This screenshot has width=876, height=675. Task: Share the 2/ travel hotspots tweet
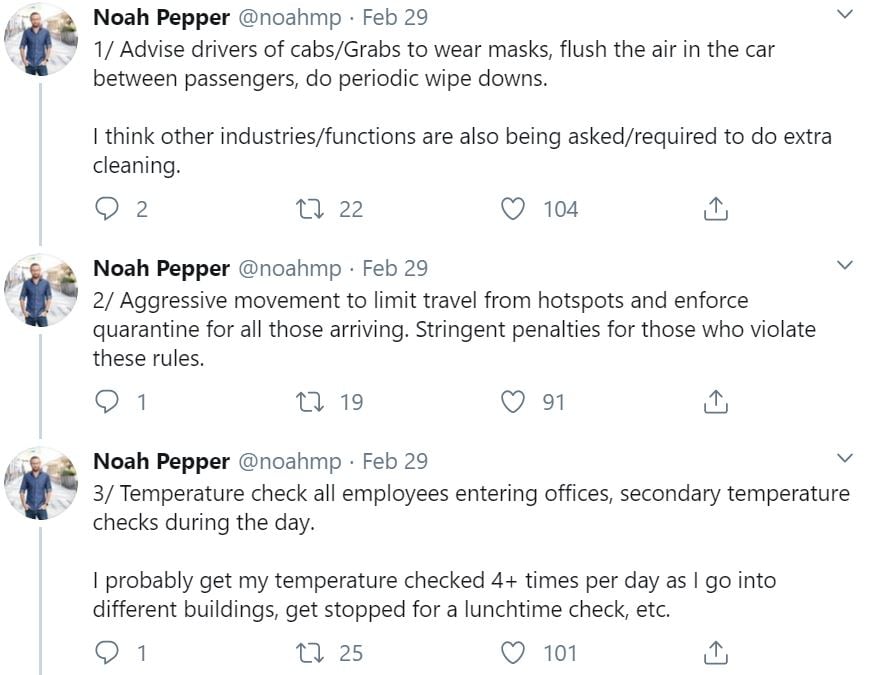[715, 402]
